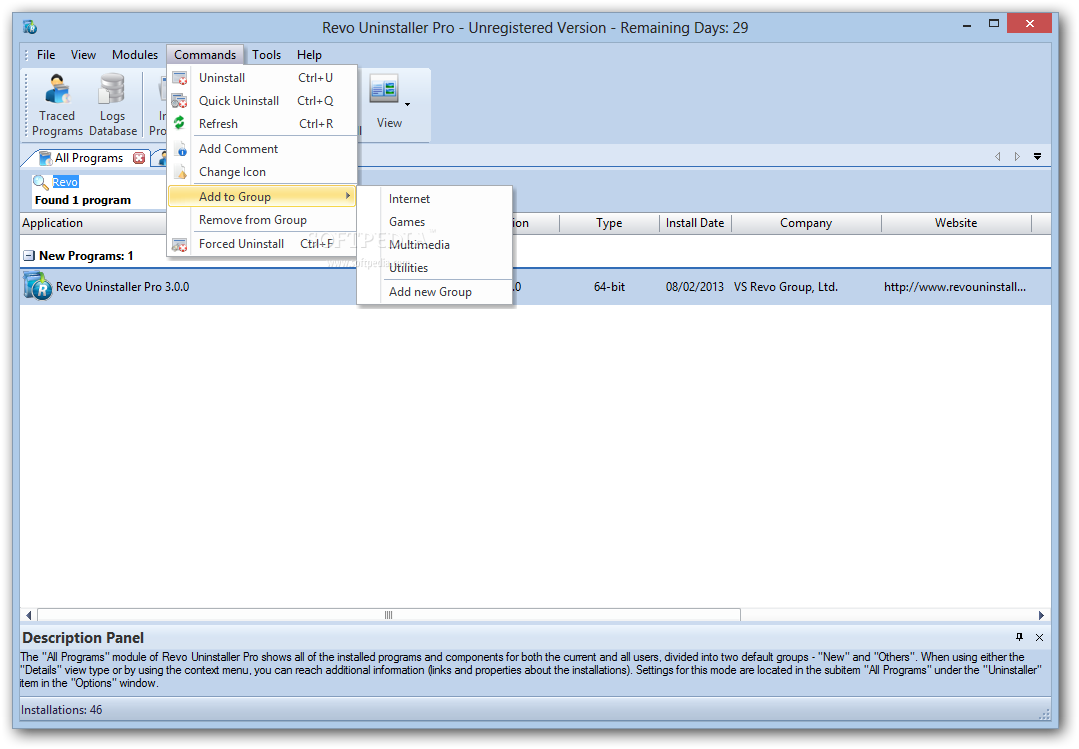
Task: Sort by Install Date column header
Action: [695, 223]
